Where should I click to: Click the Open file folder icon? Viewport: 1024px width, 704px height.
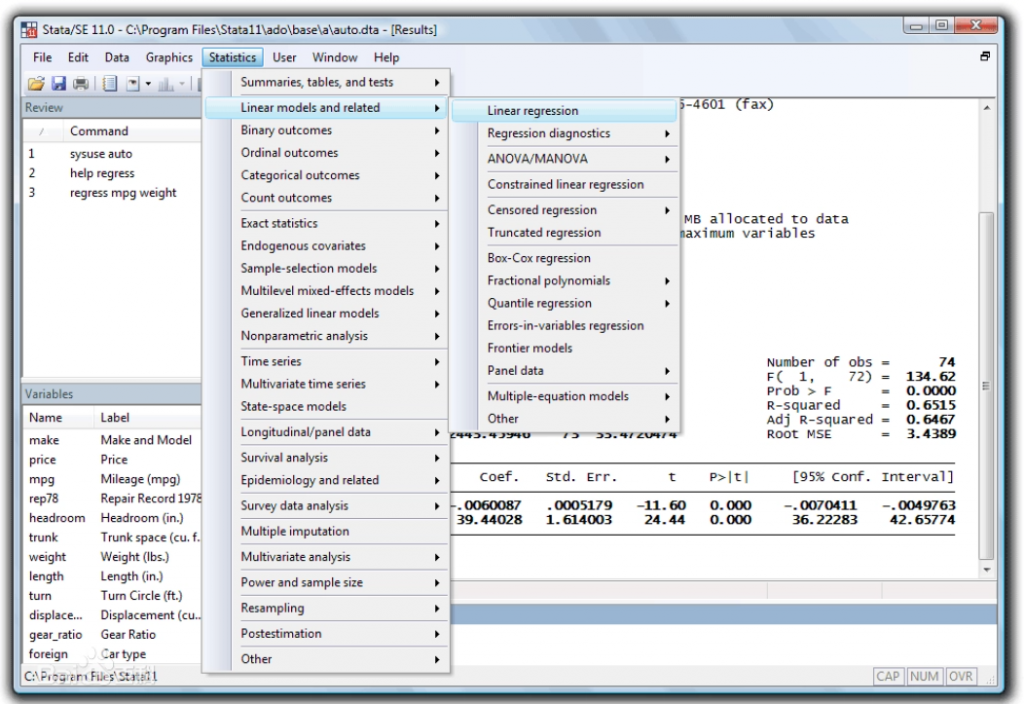point(36,83)
